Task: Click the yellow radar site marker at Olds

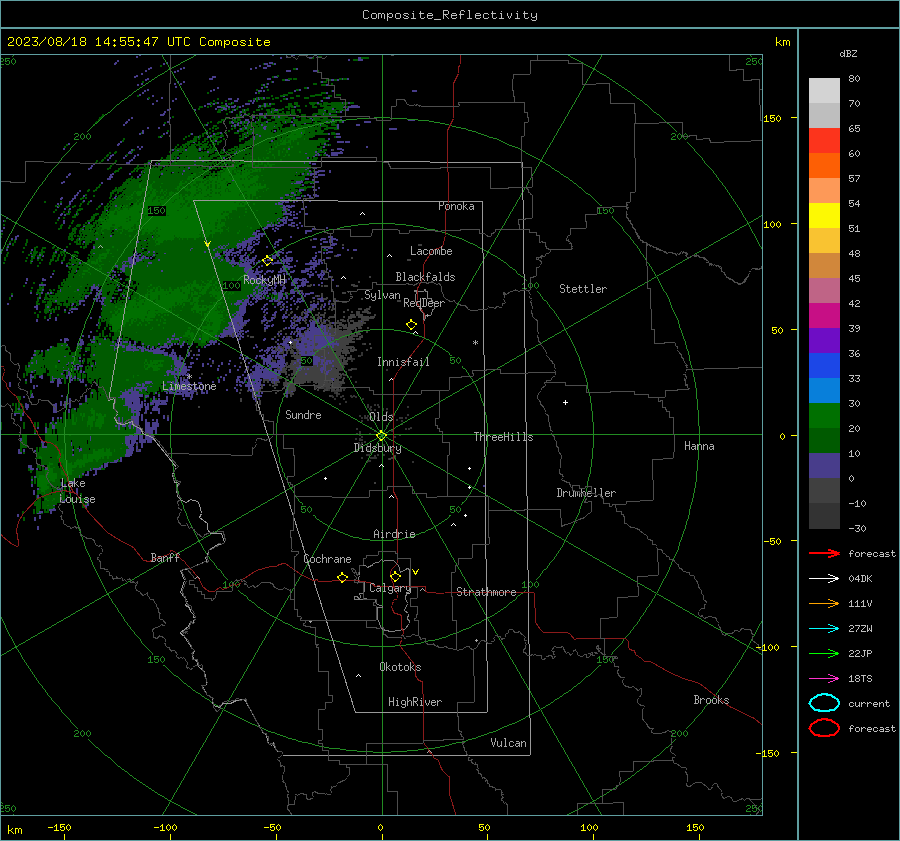Action: [382, 436]
